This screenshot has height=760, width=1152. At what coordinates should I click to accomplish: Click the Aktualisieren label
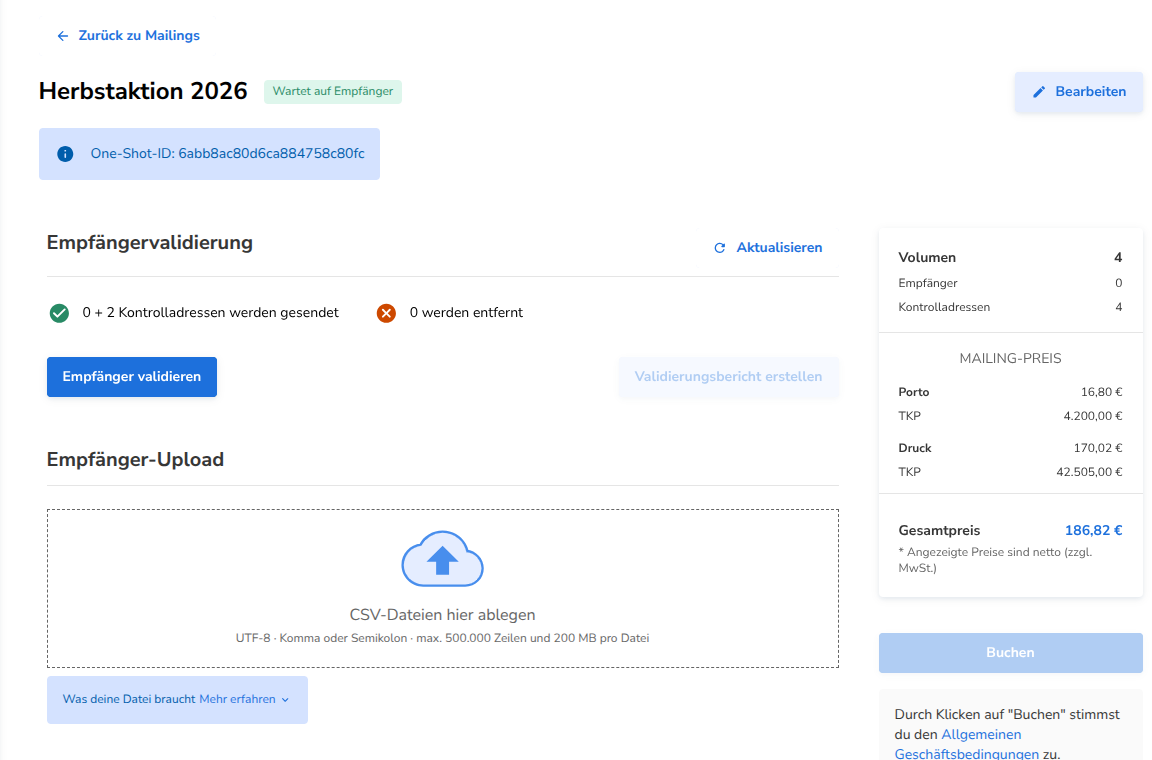[x=780, y=248]
